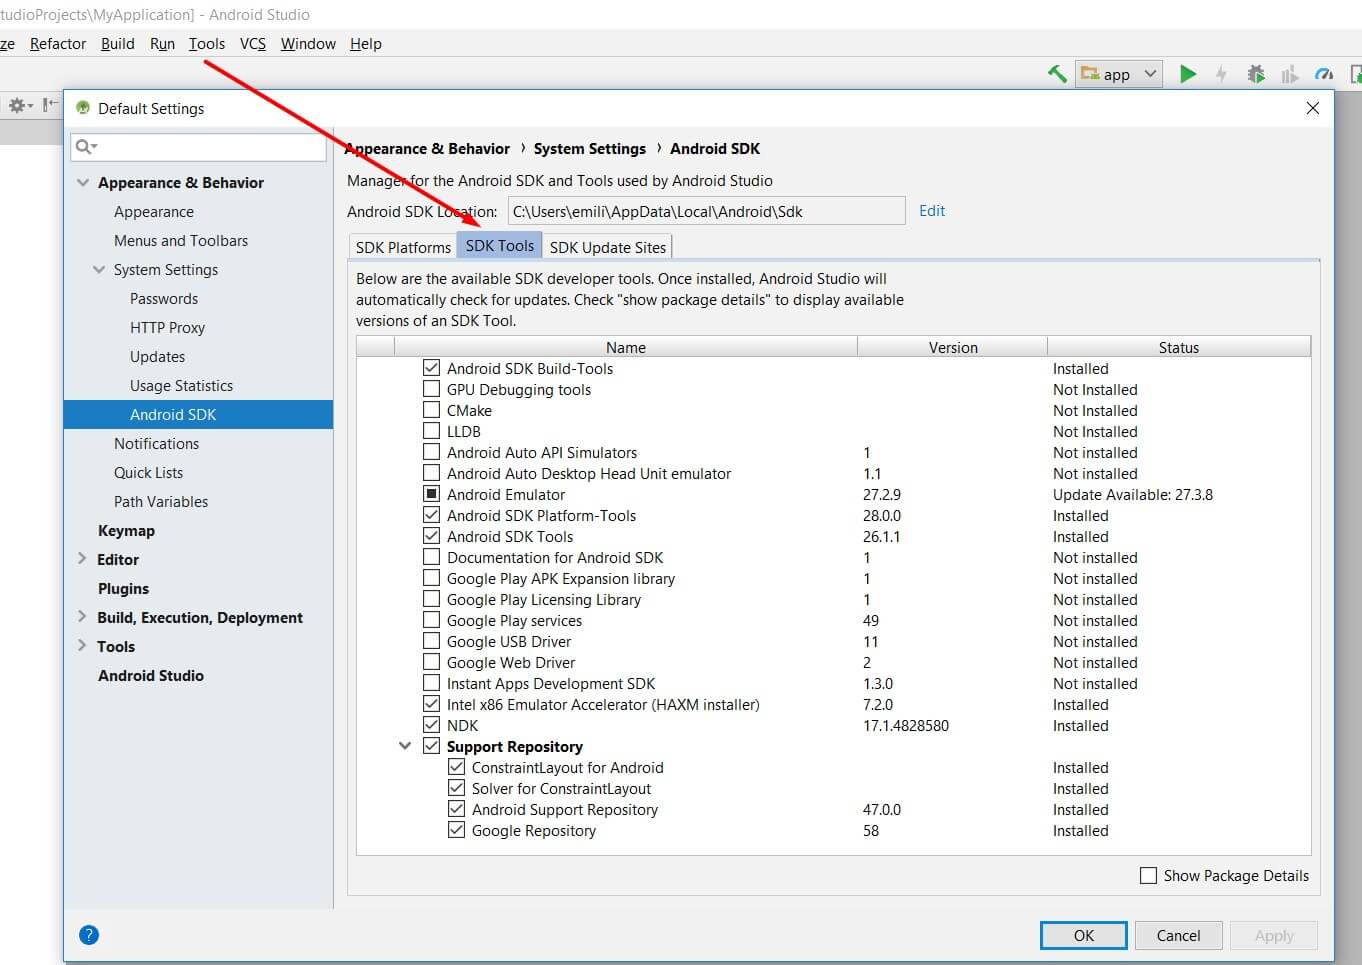The image size is (1362, 965).
Task: Open the Tools menu in the menu bar
Action: (x=206, y=44)
